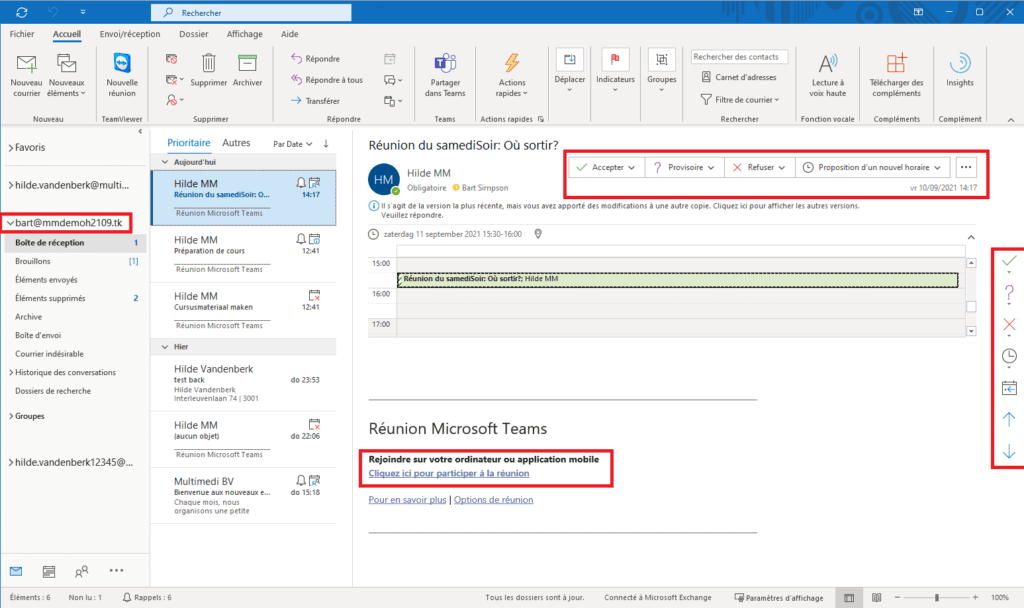
Task: Forward message using Transférer
Action: pyautogui.click(x=315, y=101)
